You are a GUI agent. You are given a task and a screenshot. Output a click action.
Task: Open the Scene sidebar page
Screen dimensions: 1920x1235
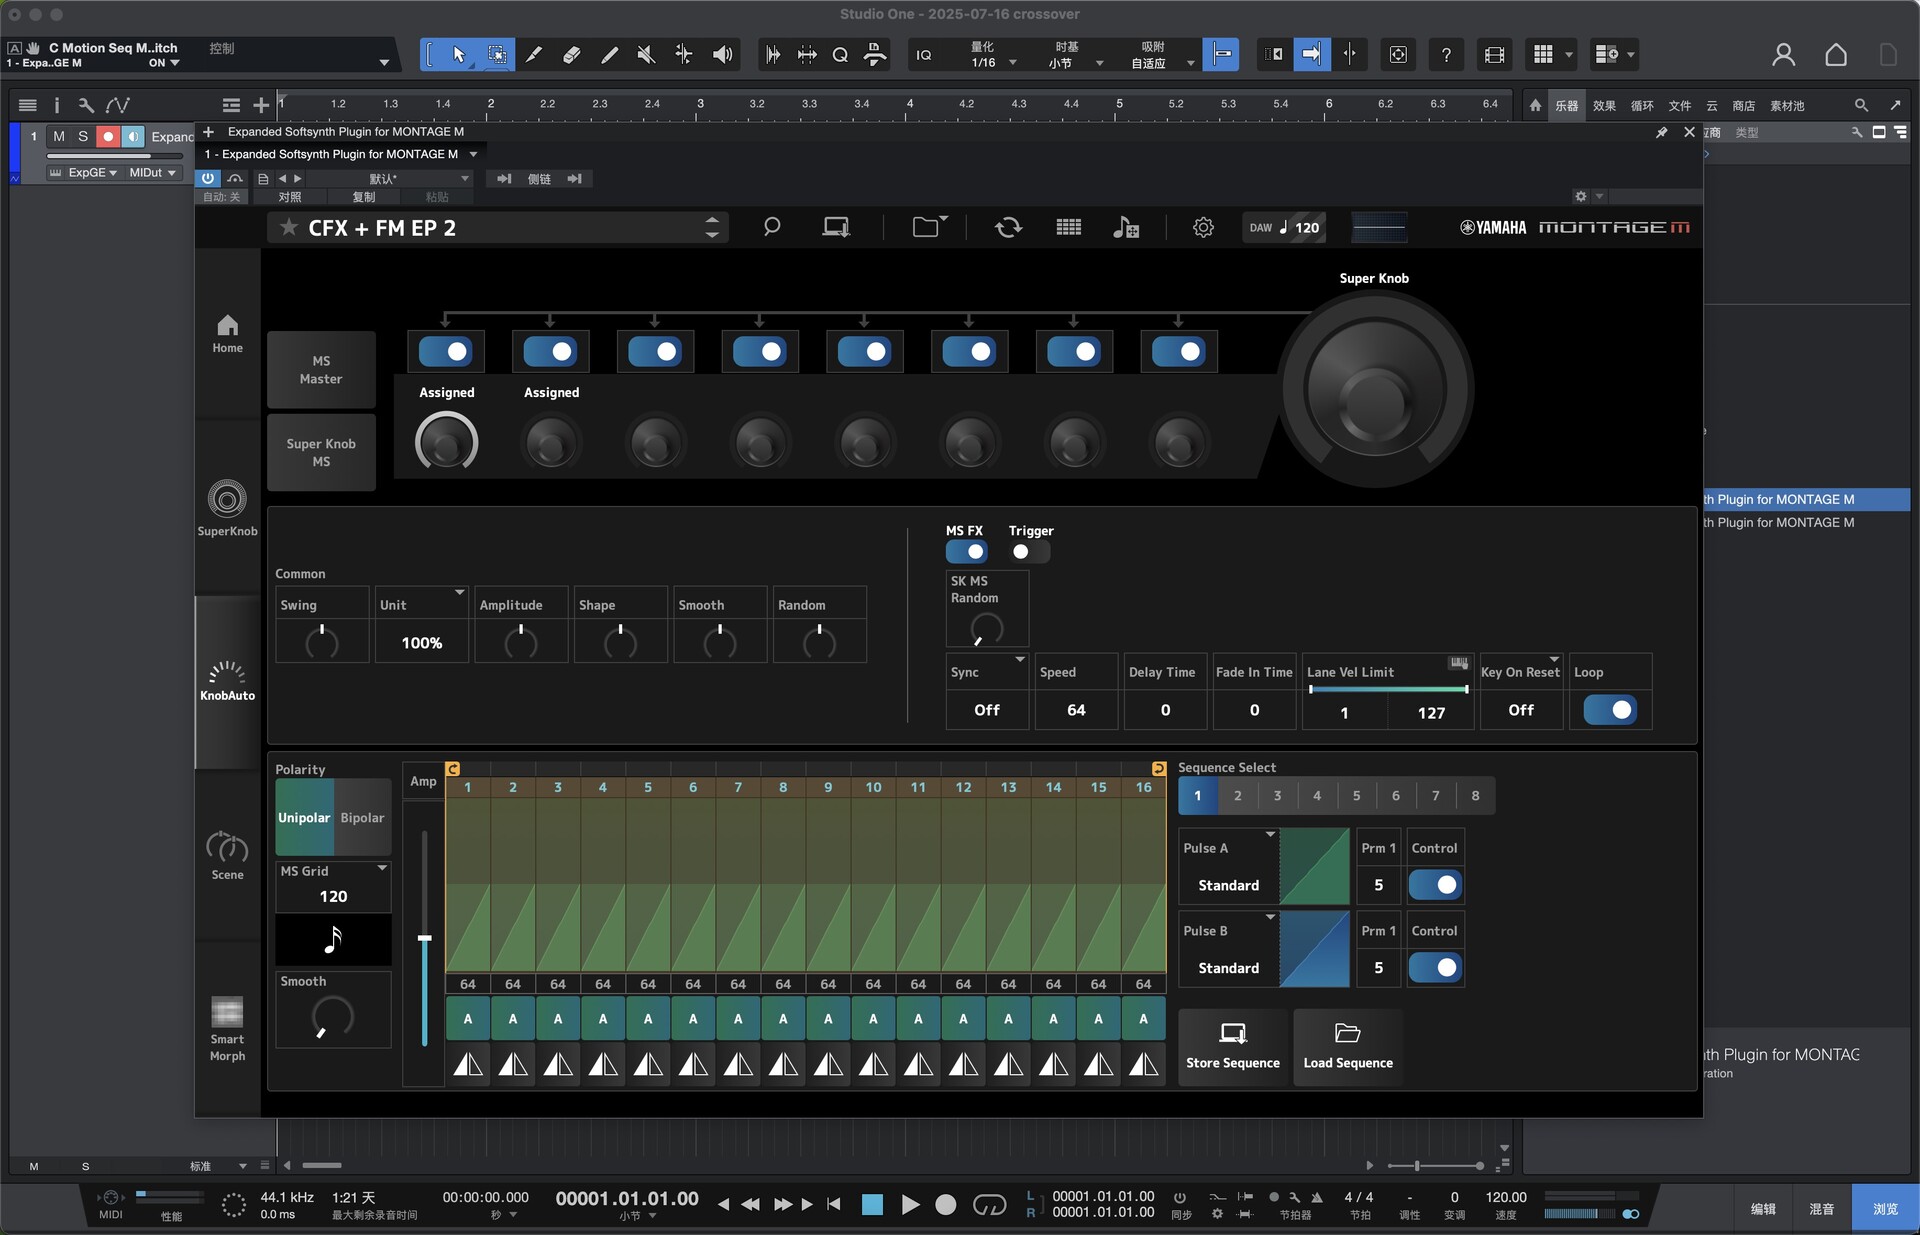227,856
